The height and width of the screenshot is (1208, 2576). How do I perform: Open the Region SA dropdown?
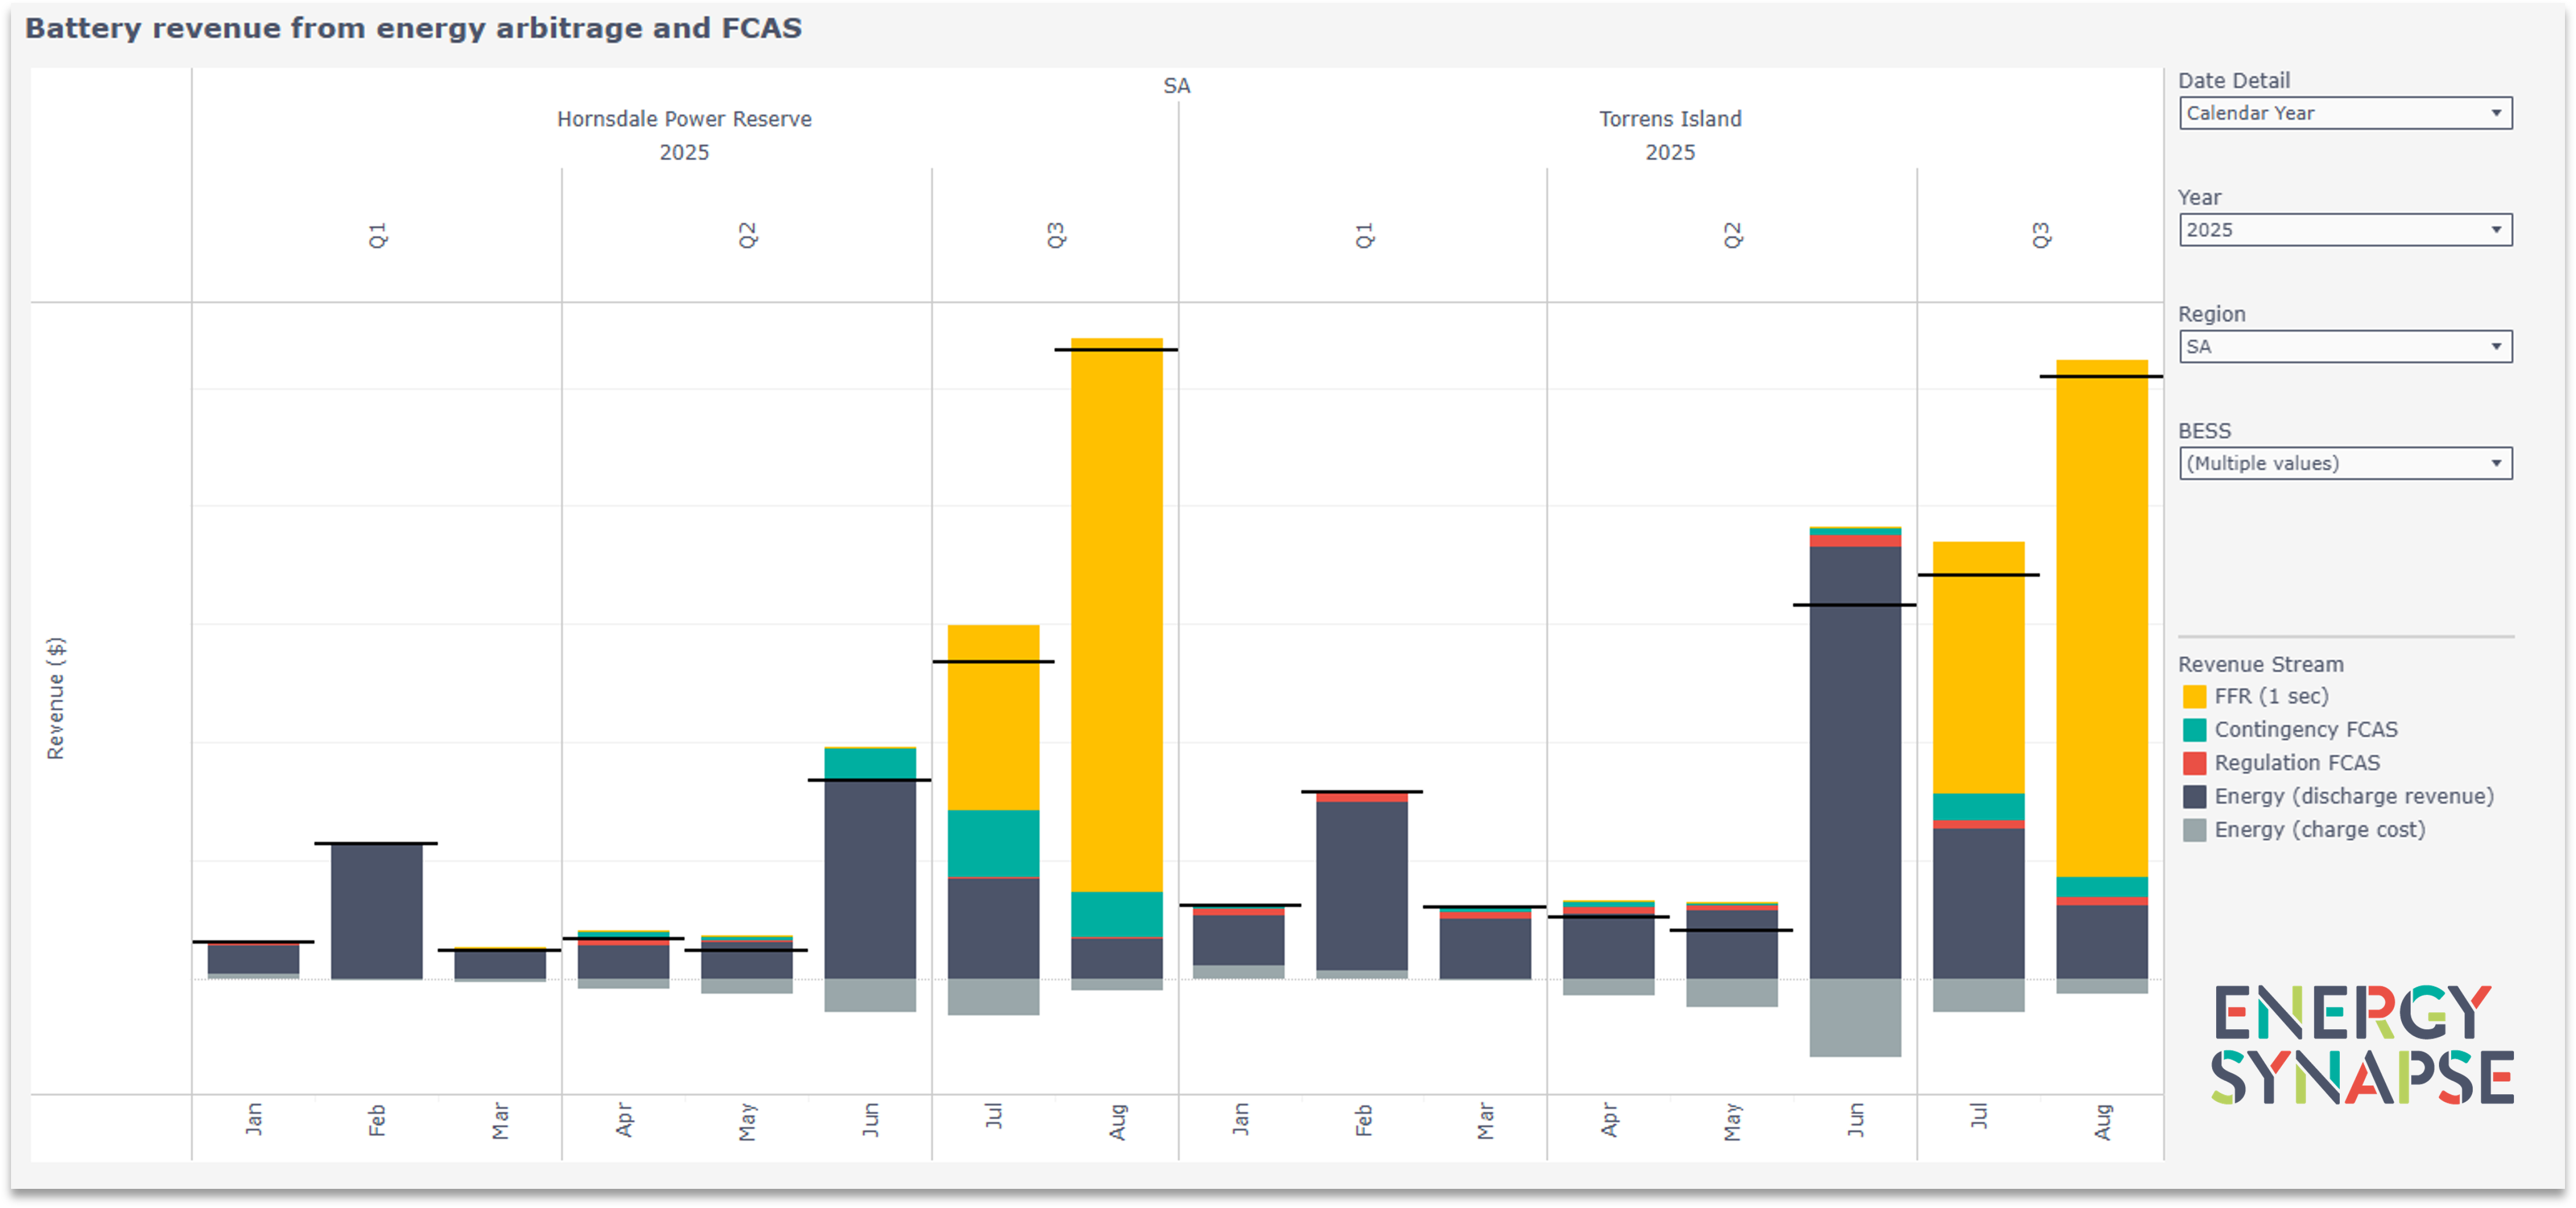(x=2345, y=347)
